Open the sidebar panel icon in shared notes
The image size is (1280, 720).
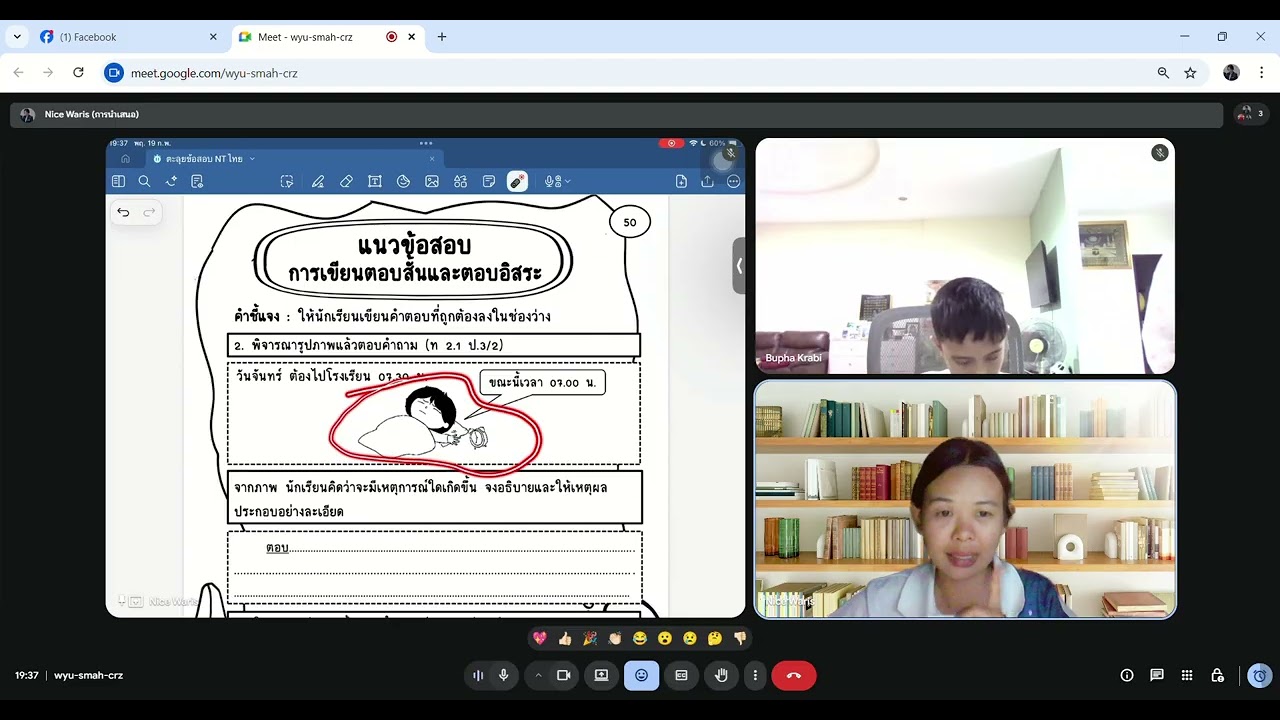118,181
